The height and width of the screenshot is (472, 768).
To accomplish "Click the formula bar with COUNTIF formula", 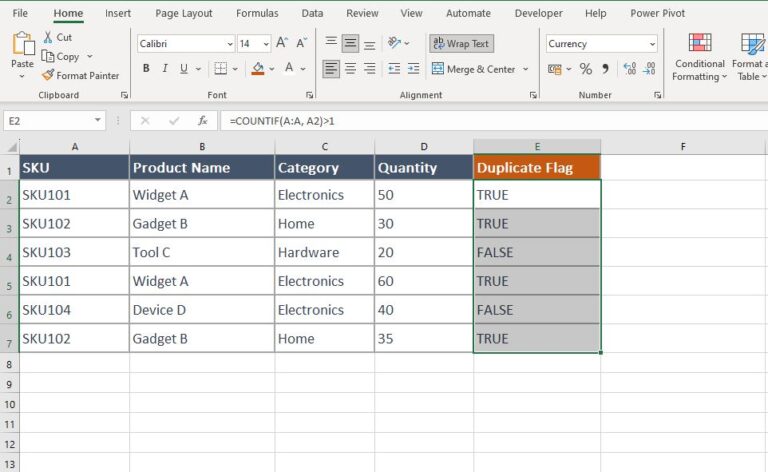I will pyautogui.click(x=494, y=120).
